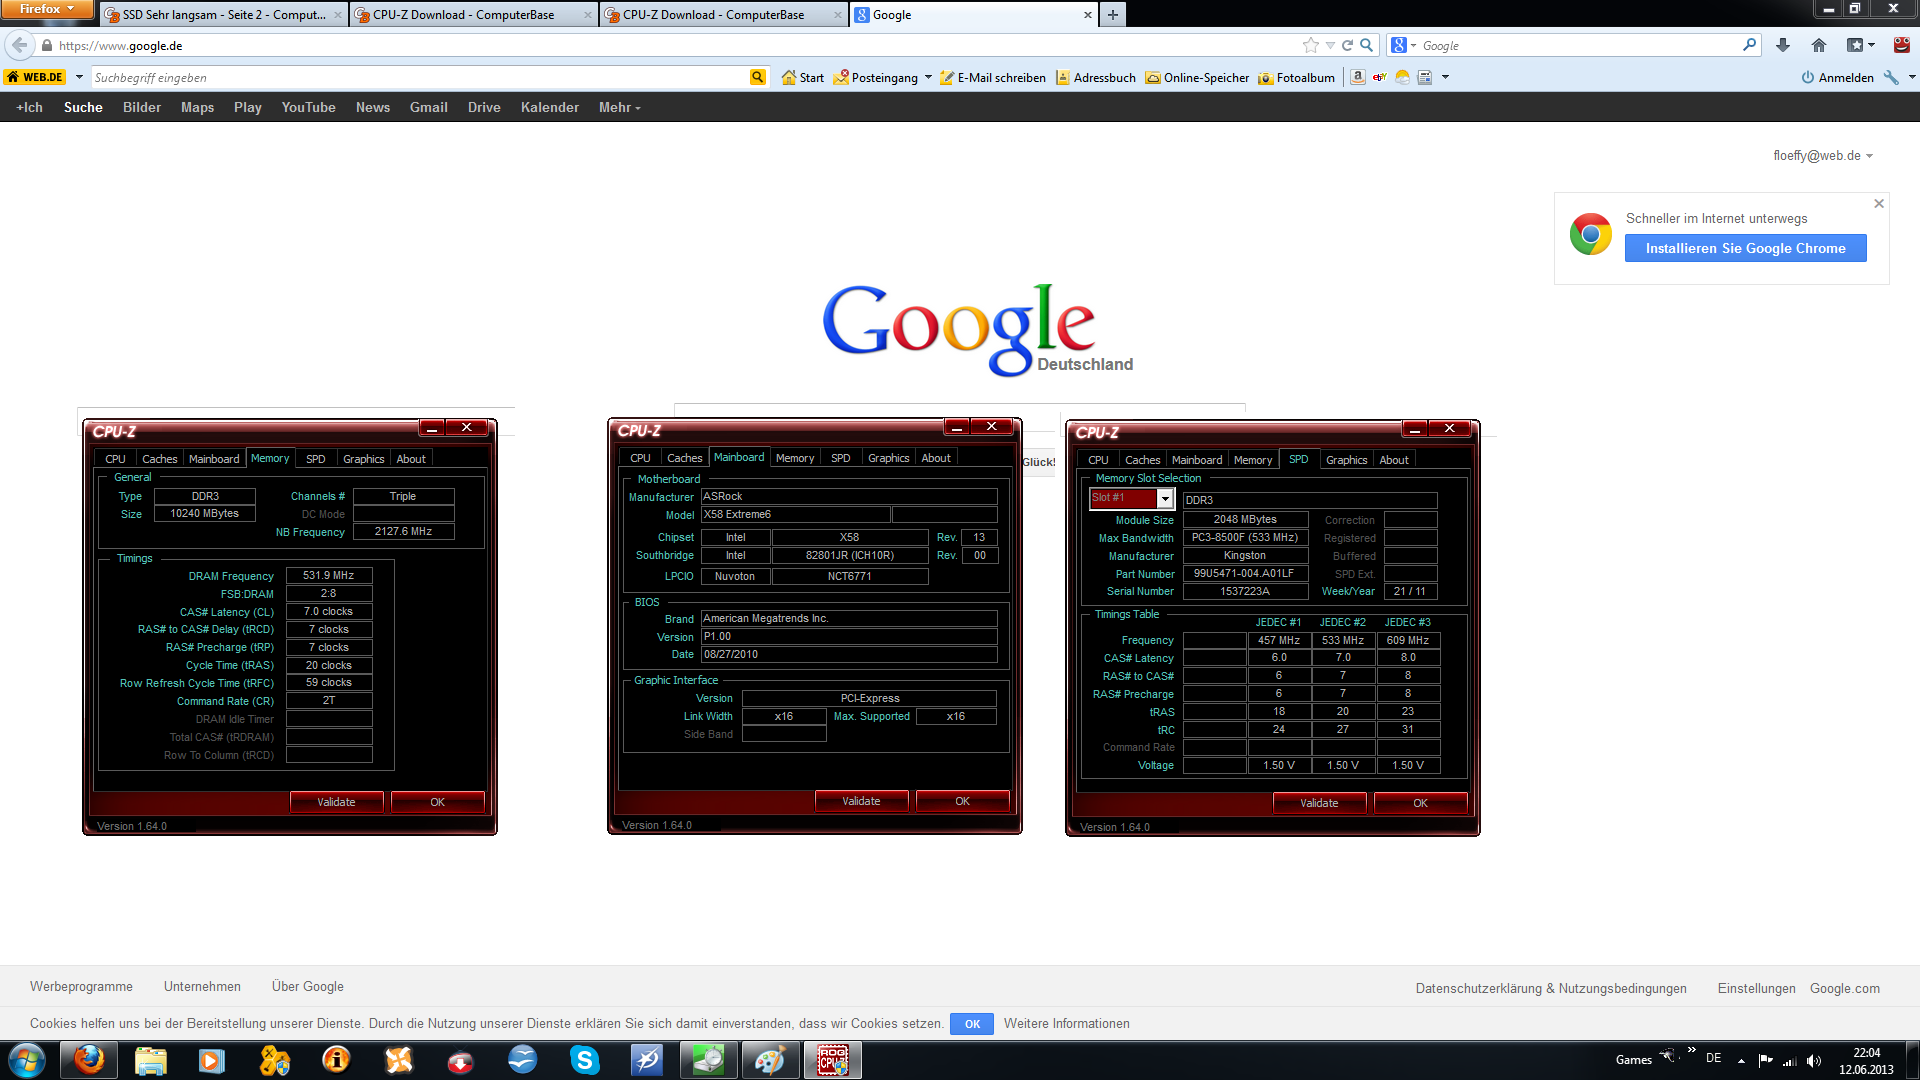Open the paint palette taskbar icon
The image size is (1920, 1080).
770,1060
